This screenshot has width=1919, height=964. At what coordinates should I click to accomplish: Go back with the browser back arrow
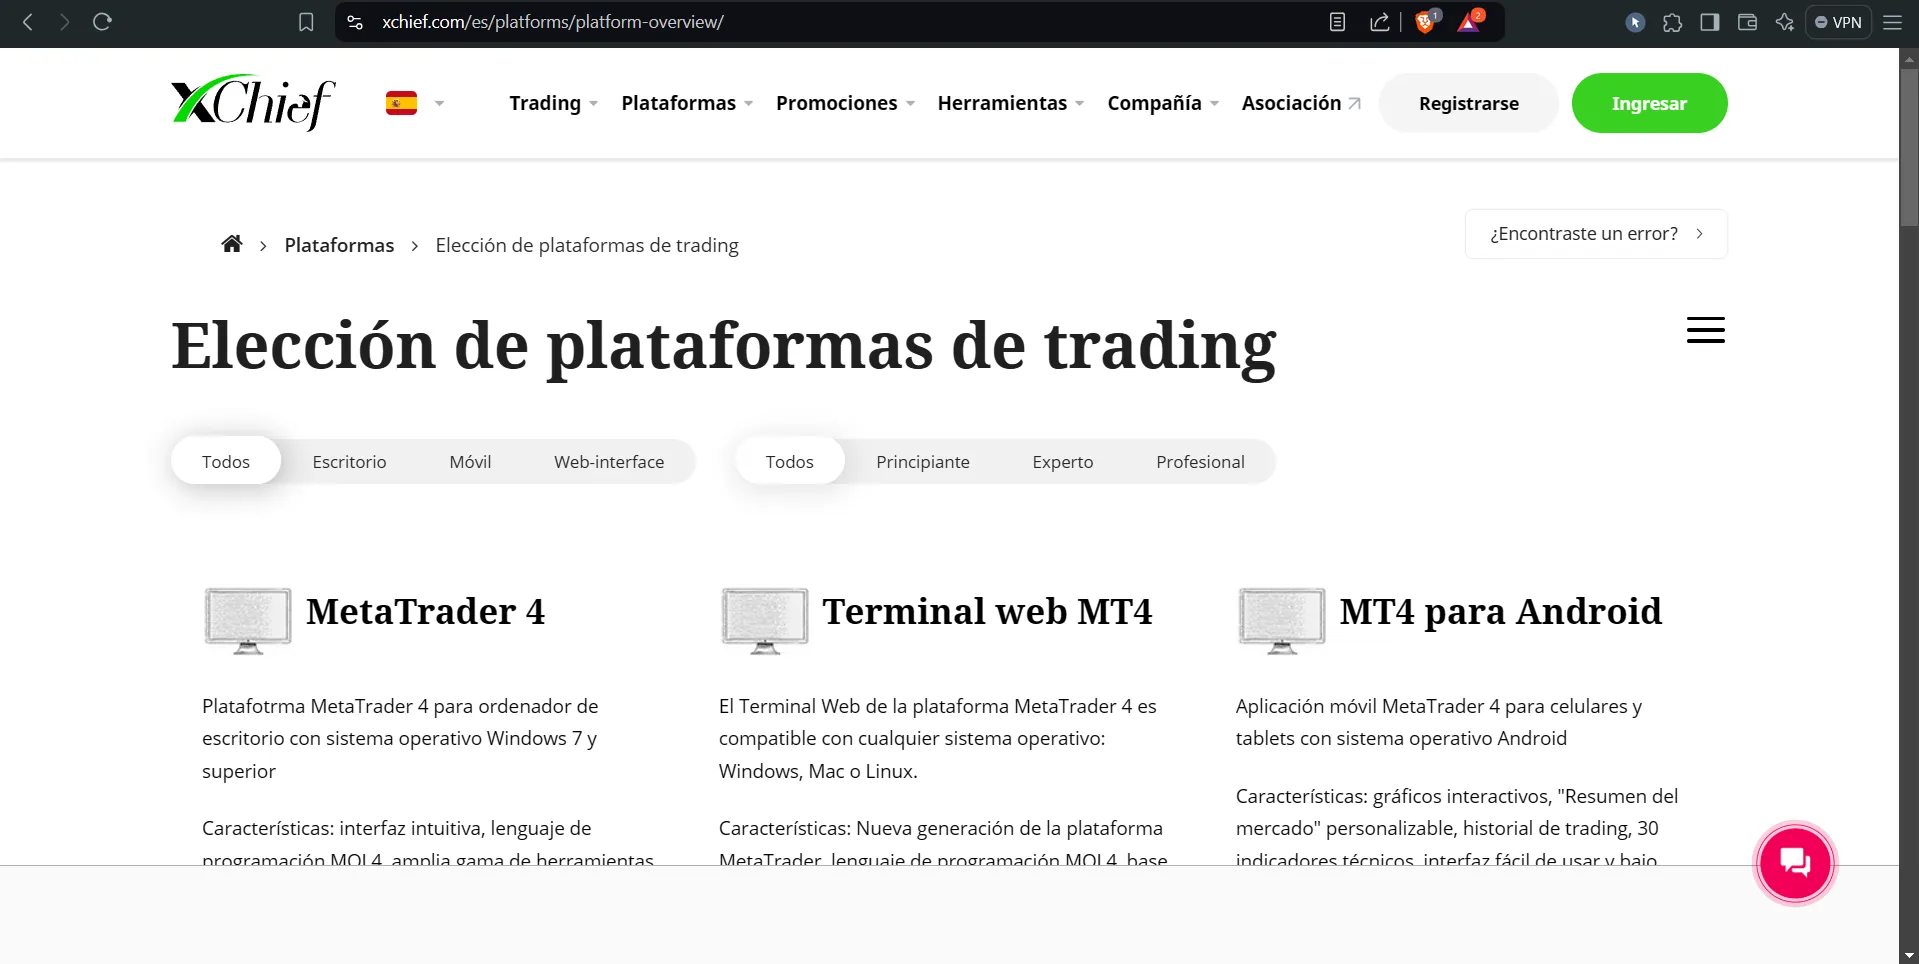click(28, 22)
